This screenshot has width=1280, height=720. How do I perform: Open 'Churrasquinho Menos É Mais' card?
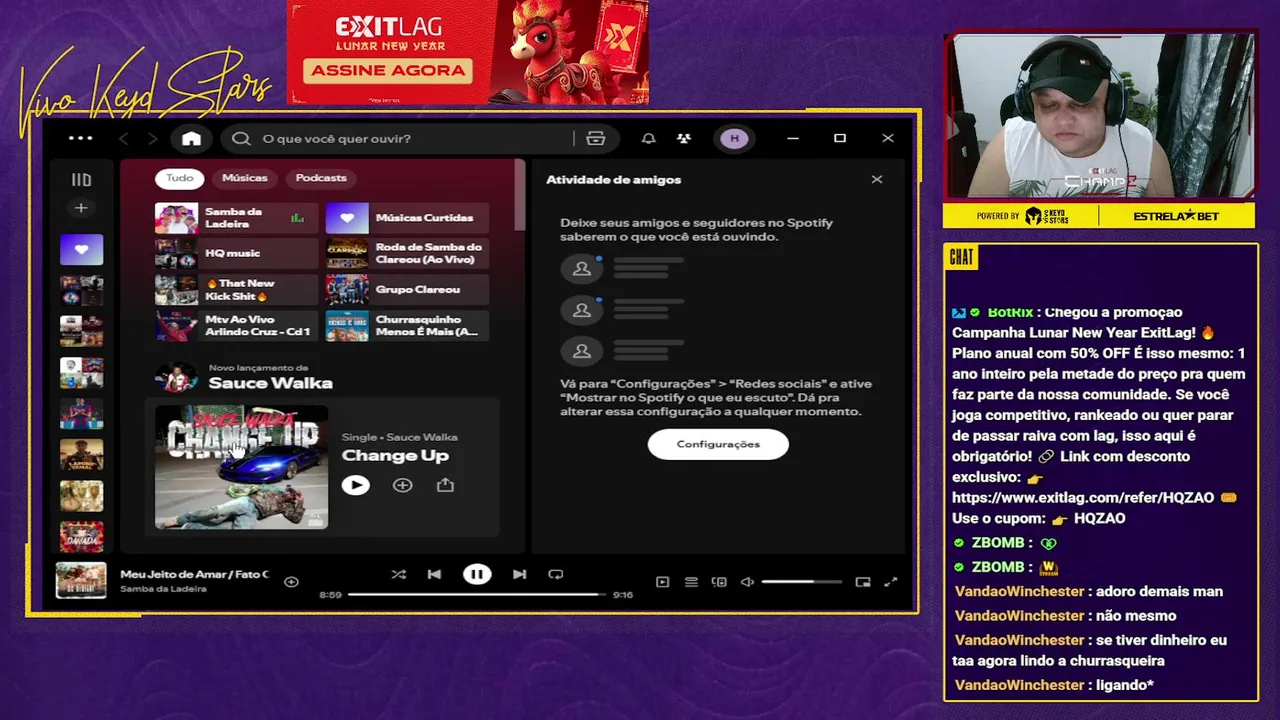[407, 326]
